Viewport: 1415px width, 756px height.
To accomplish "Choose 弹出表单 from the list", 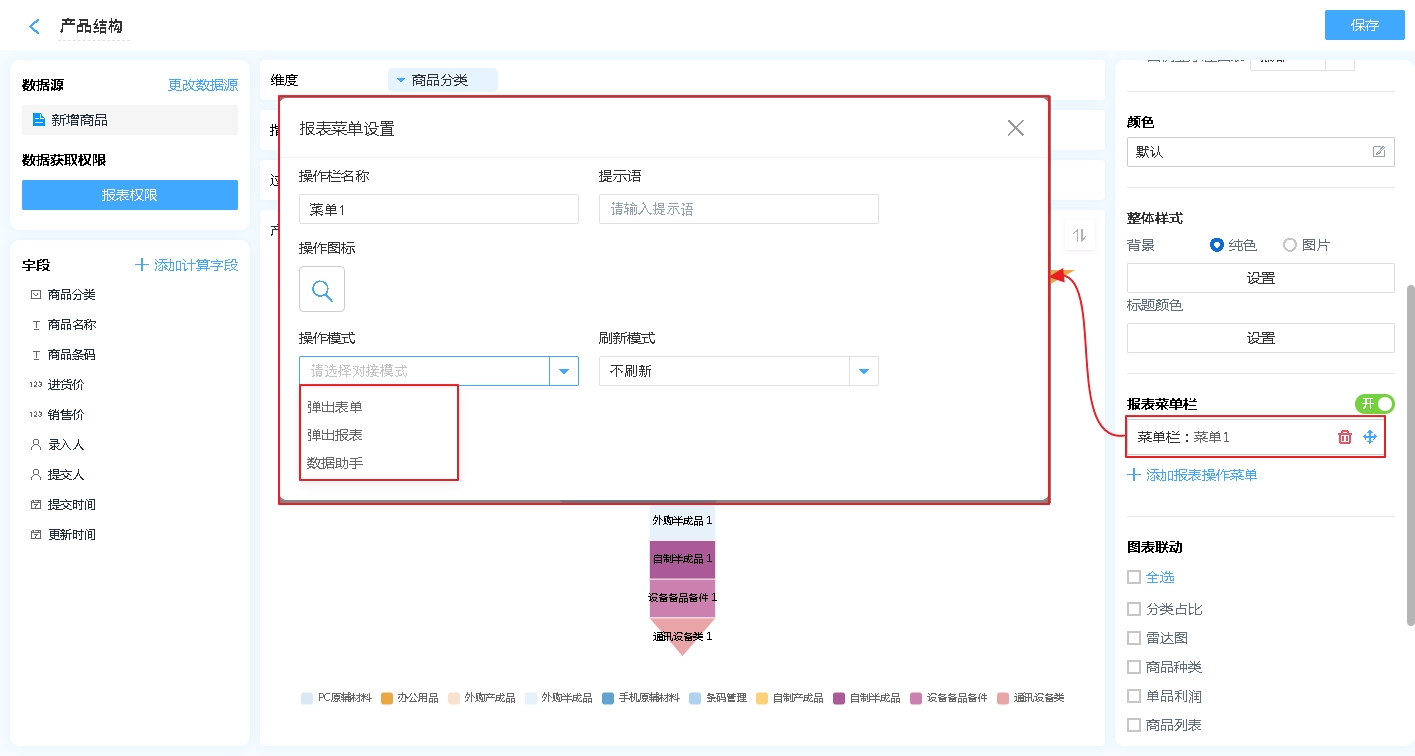I will 335,407.
